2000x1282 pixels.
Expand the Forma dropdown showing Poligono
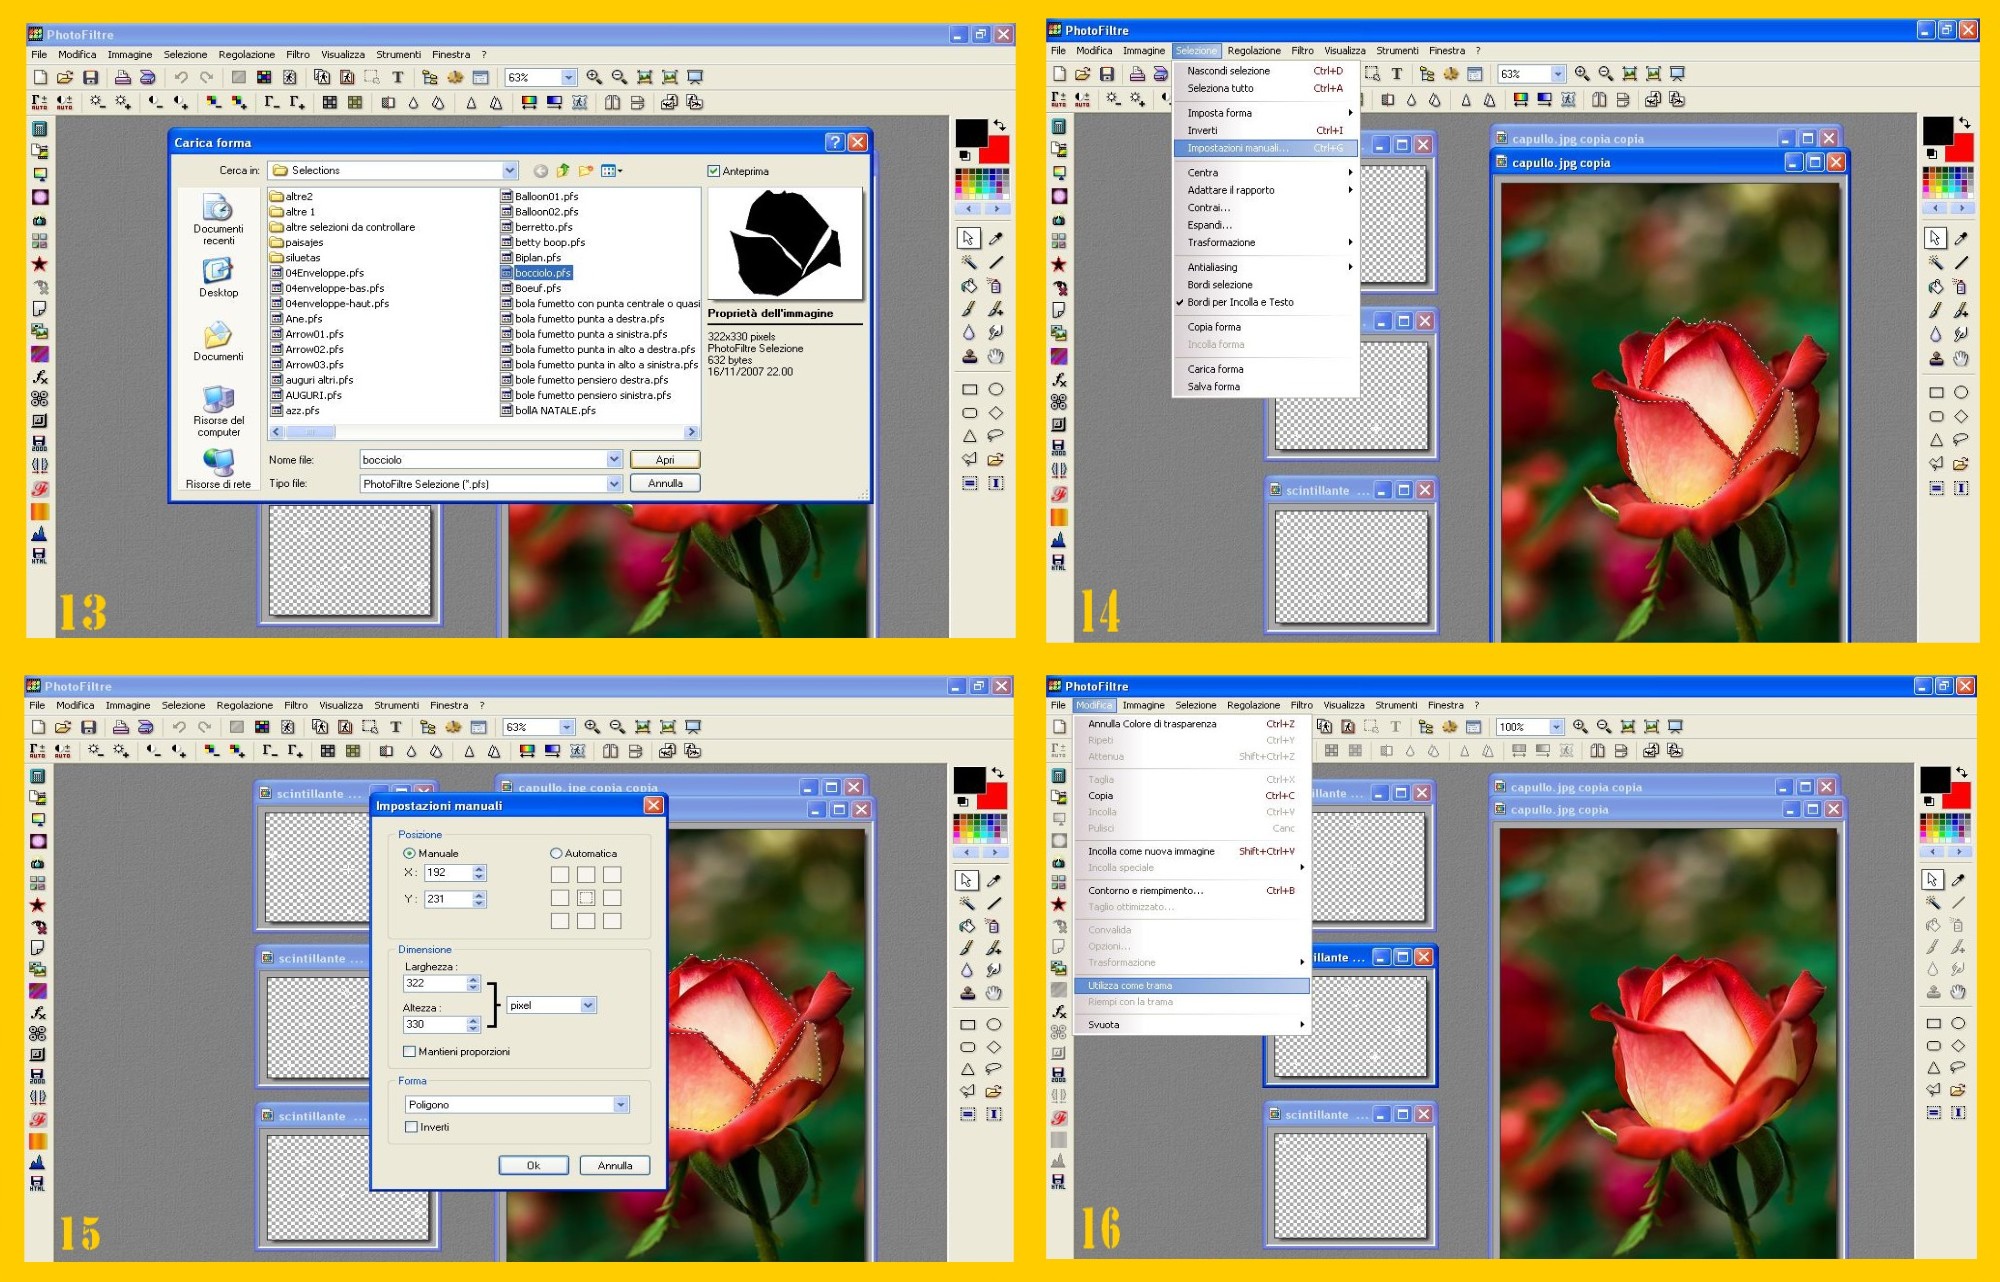click(621, 1104)
